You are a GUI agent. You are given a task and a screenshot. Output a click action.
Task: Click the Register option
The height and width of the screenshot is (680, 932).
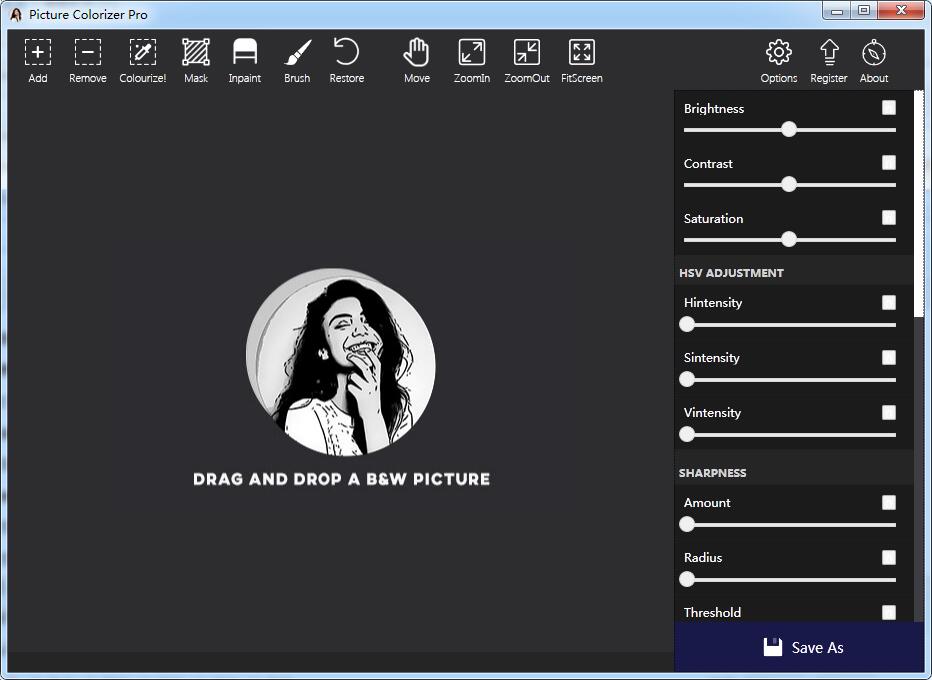coord(828,58)
